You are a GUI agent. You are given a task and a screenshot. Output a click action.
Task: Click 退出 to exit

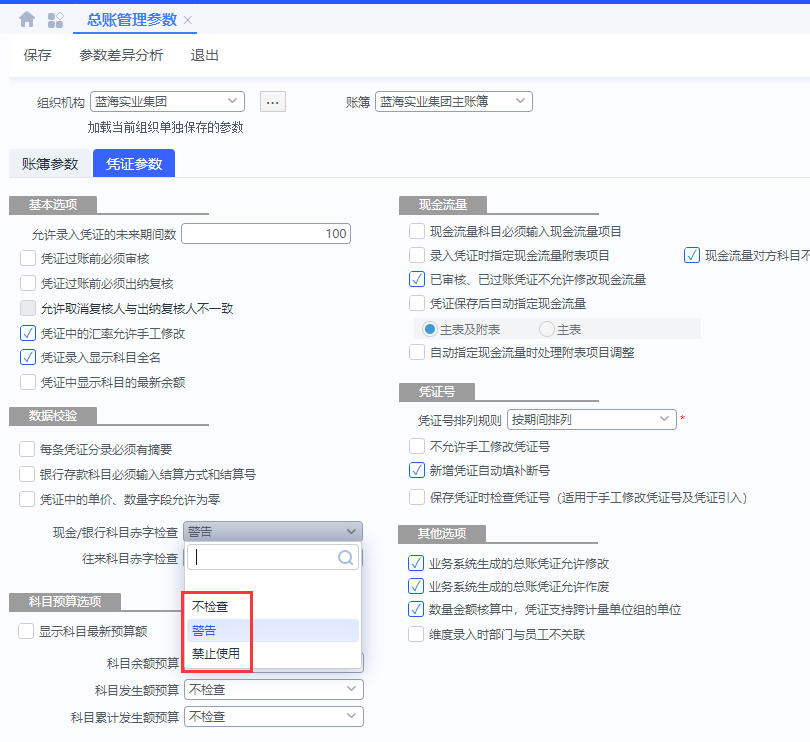tap(205, 55)
